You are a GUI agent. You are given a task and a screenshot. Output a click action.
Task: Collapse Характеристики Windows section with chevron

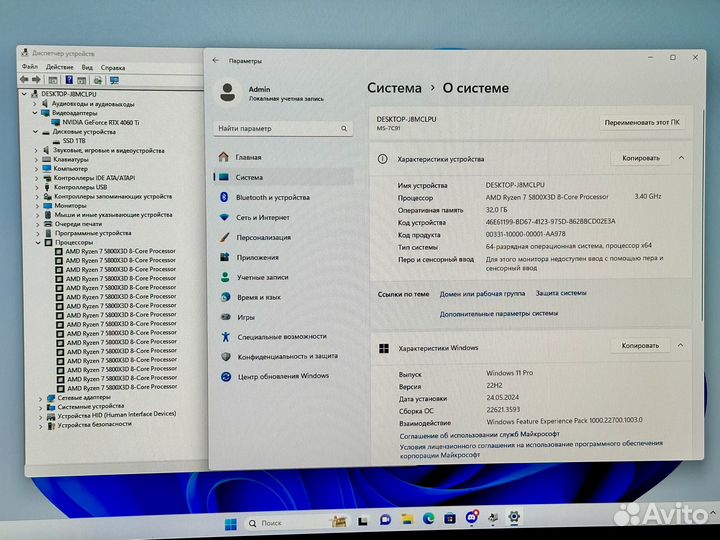tap(681, 345)
